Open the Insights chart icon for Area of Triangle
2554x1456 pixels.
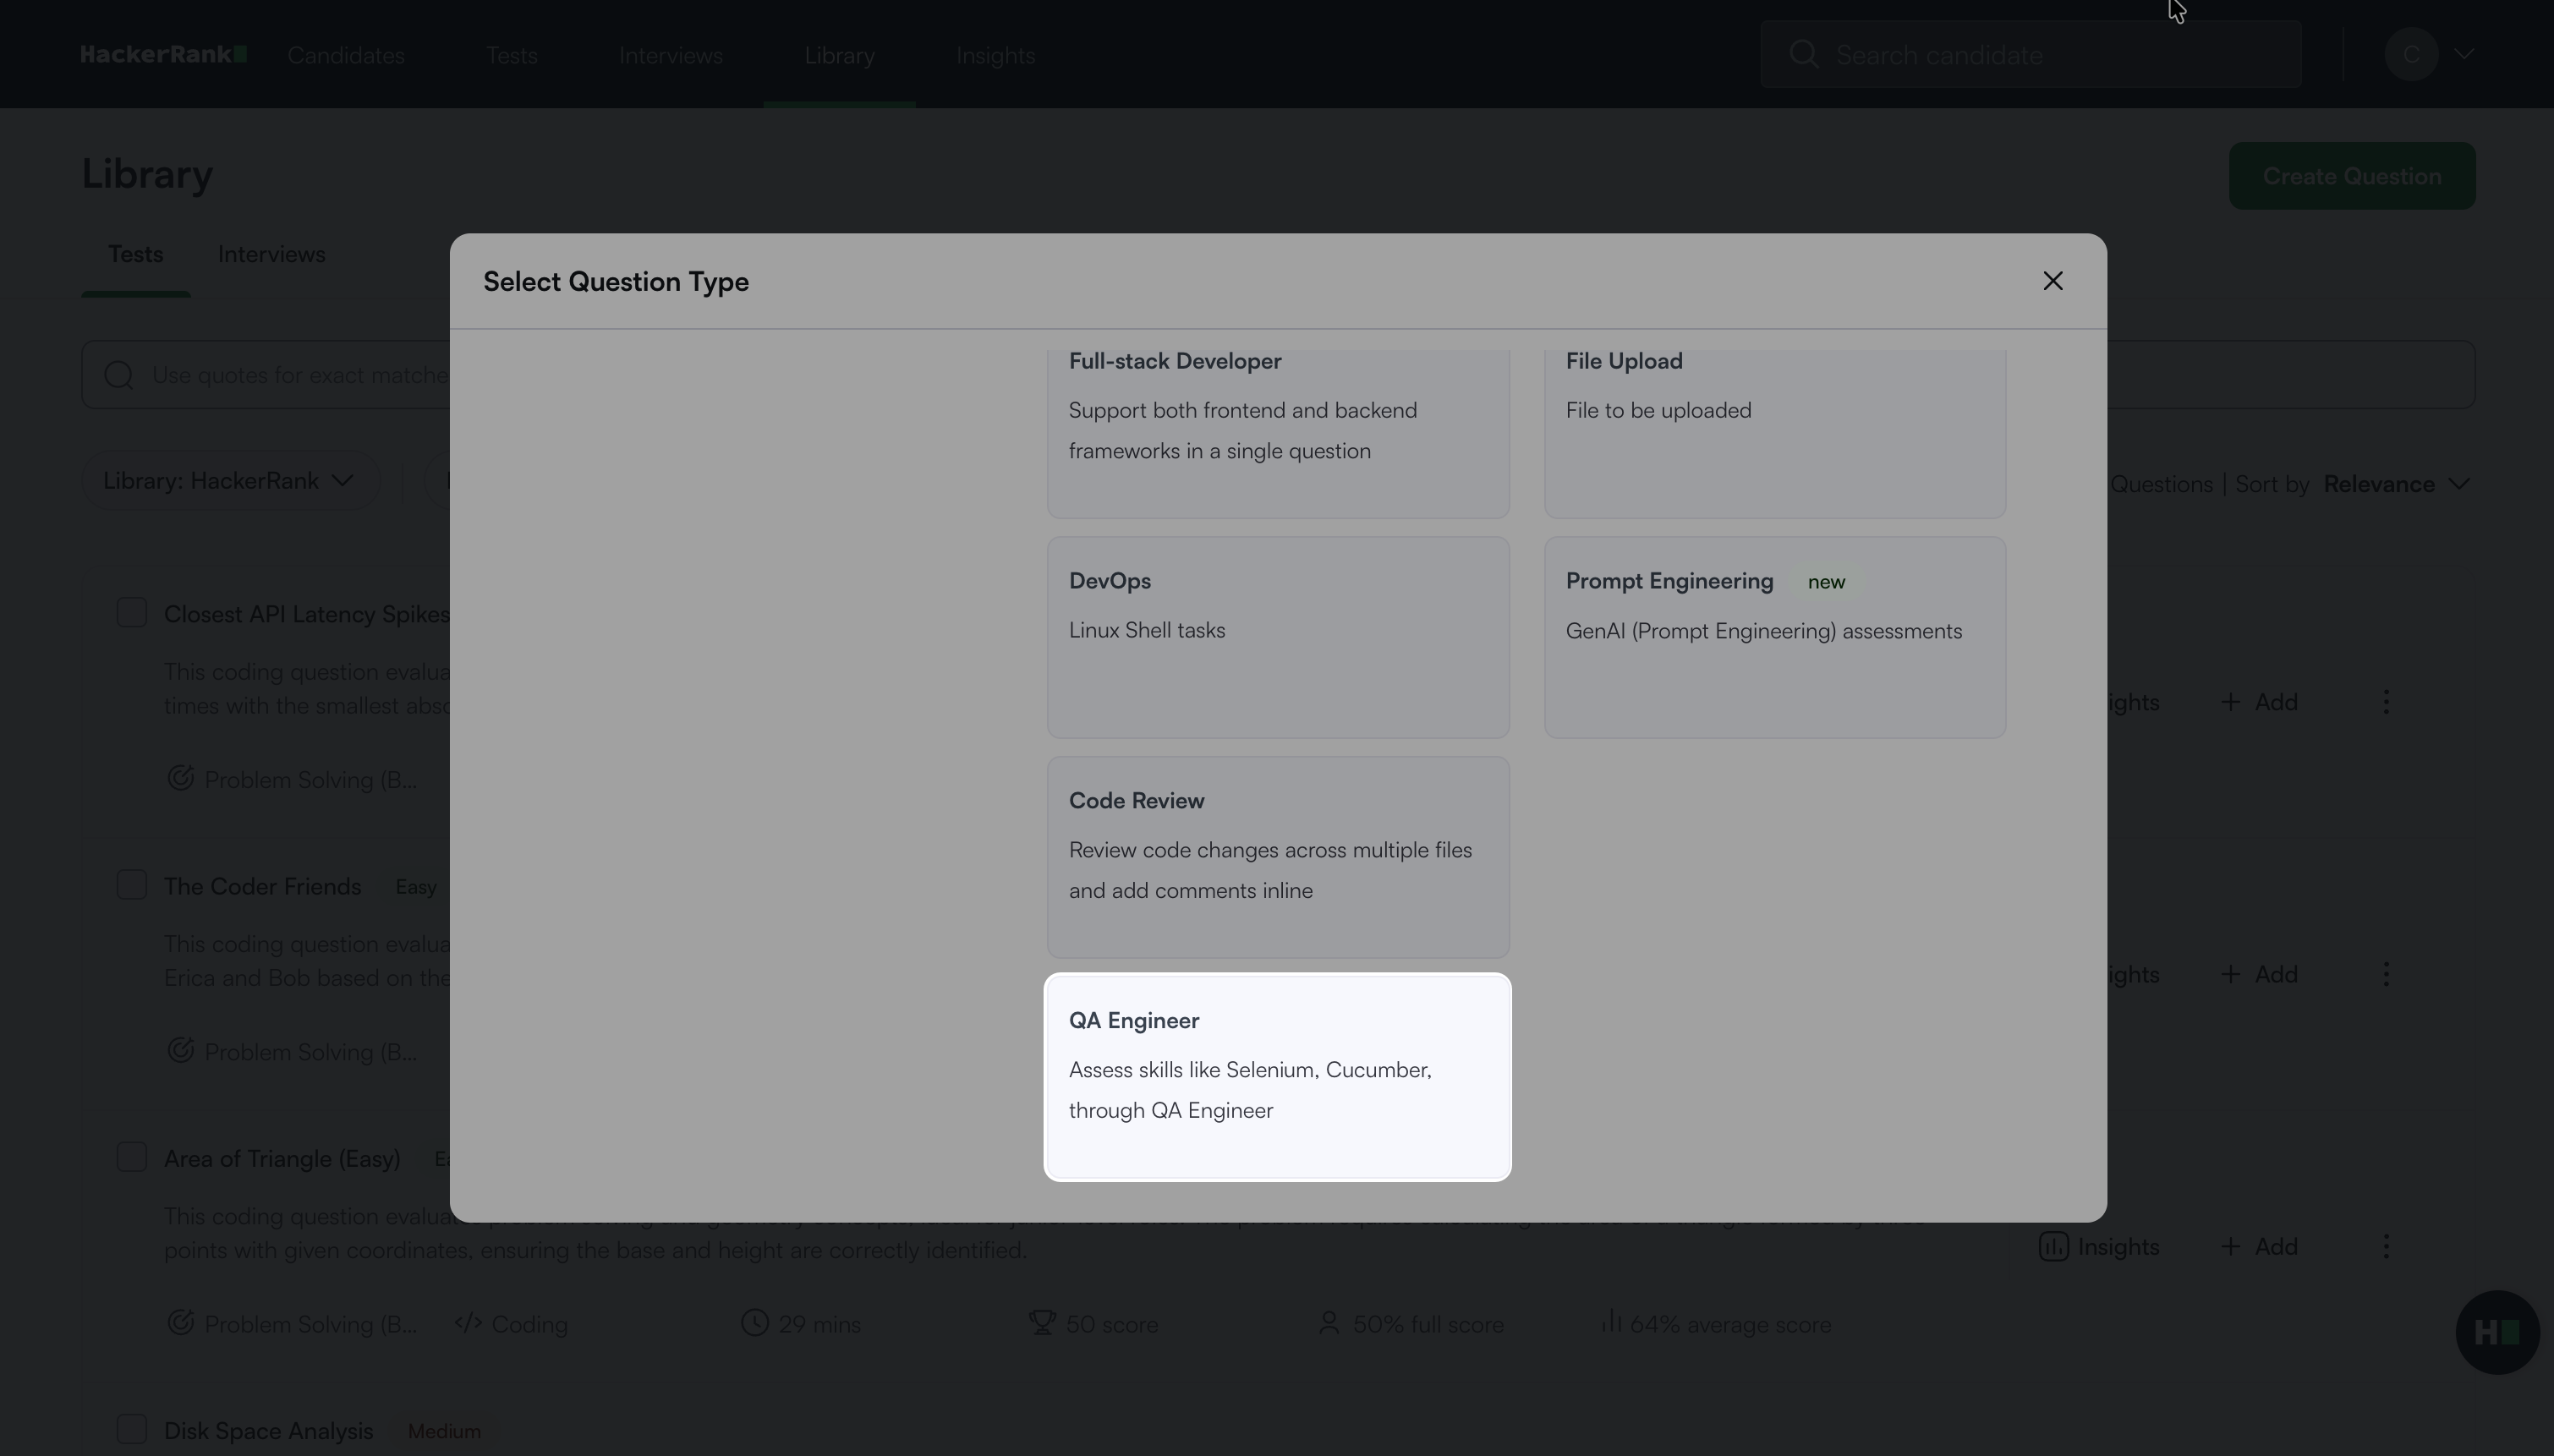tap(2053, 1246)
